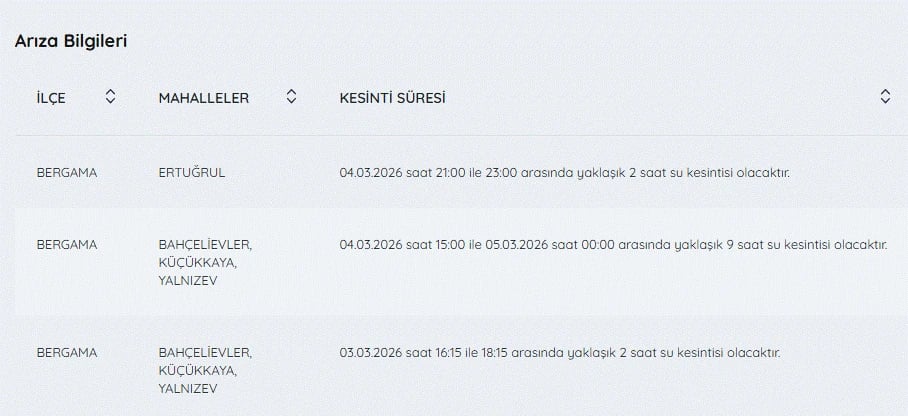Select YALNIZEV in the 9-hour outage row

188,281
